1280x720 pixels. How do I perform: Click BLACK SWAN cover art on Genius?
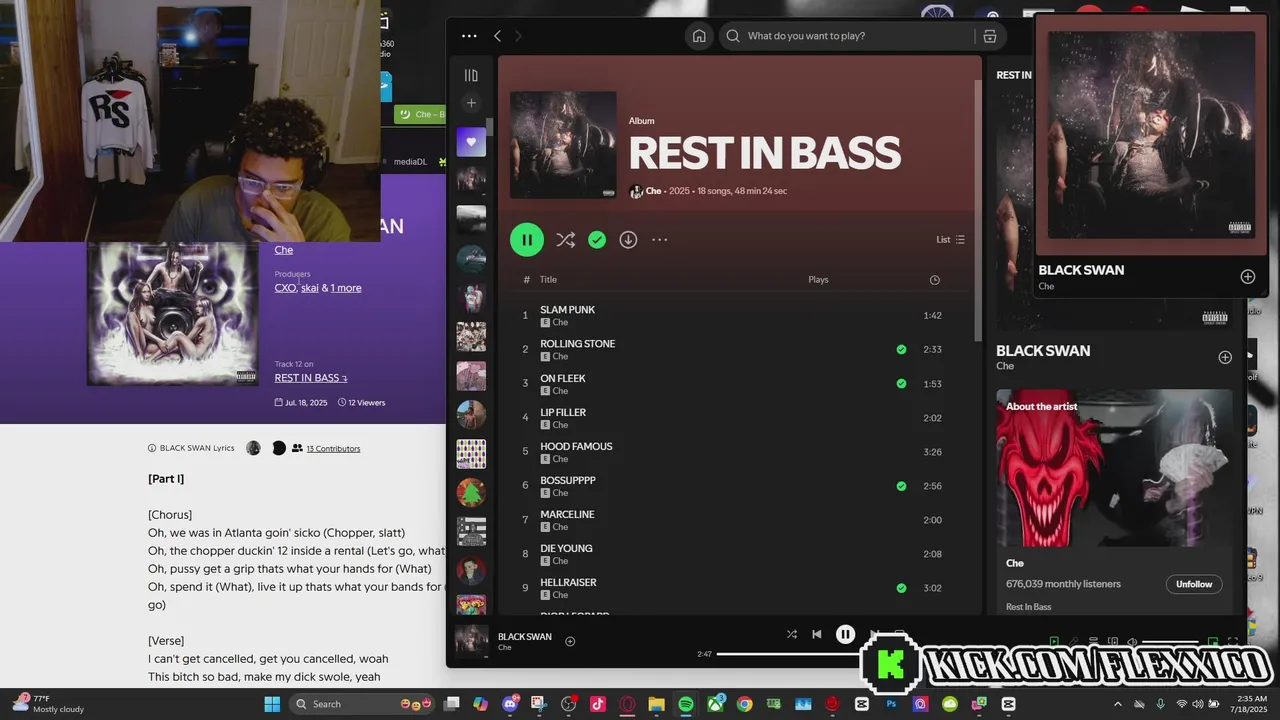(173, 314)
